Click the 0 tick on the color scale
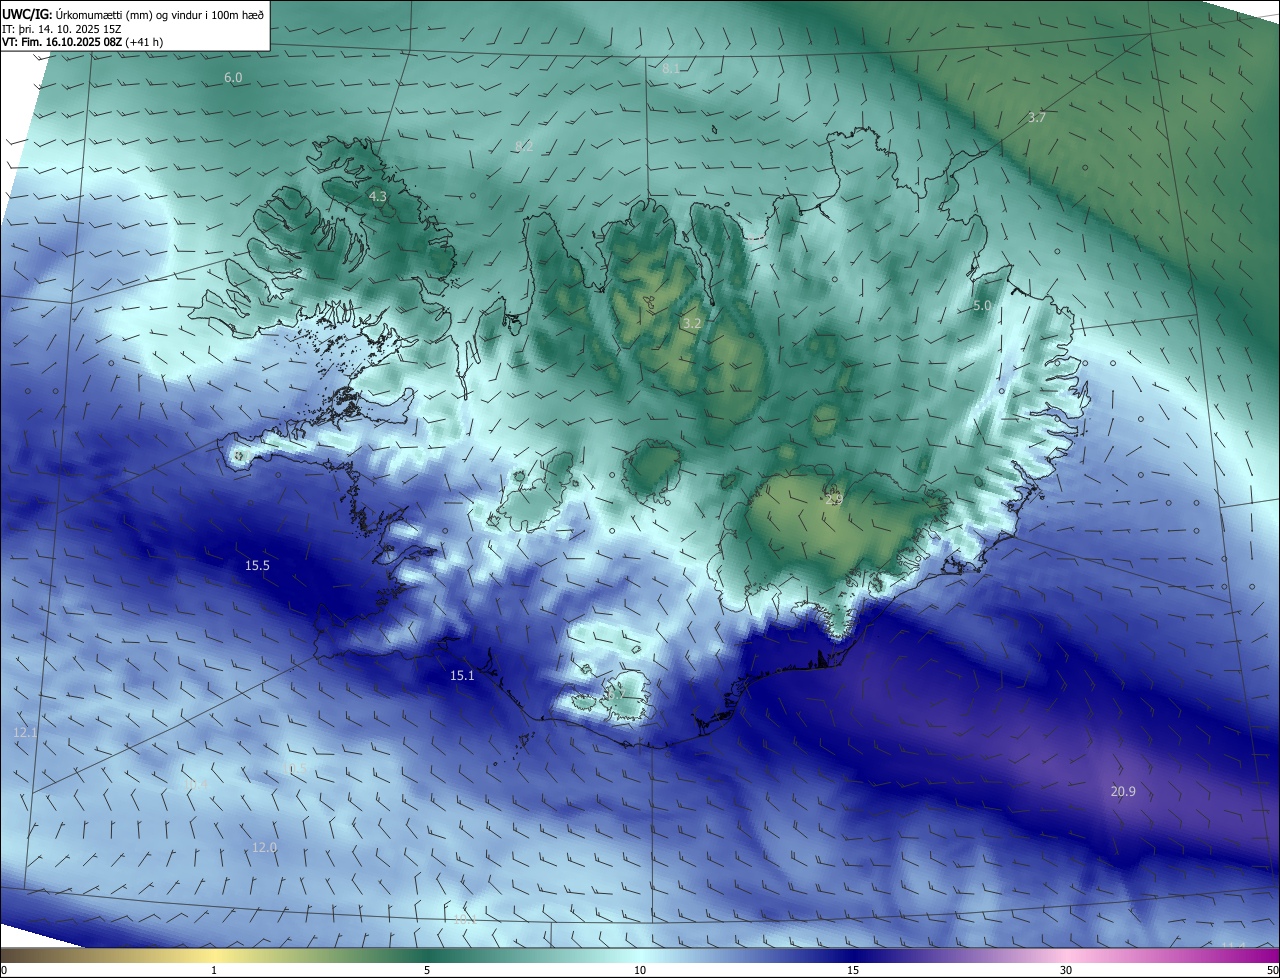 click(3, 971)
